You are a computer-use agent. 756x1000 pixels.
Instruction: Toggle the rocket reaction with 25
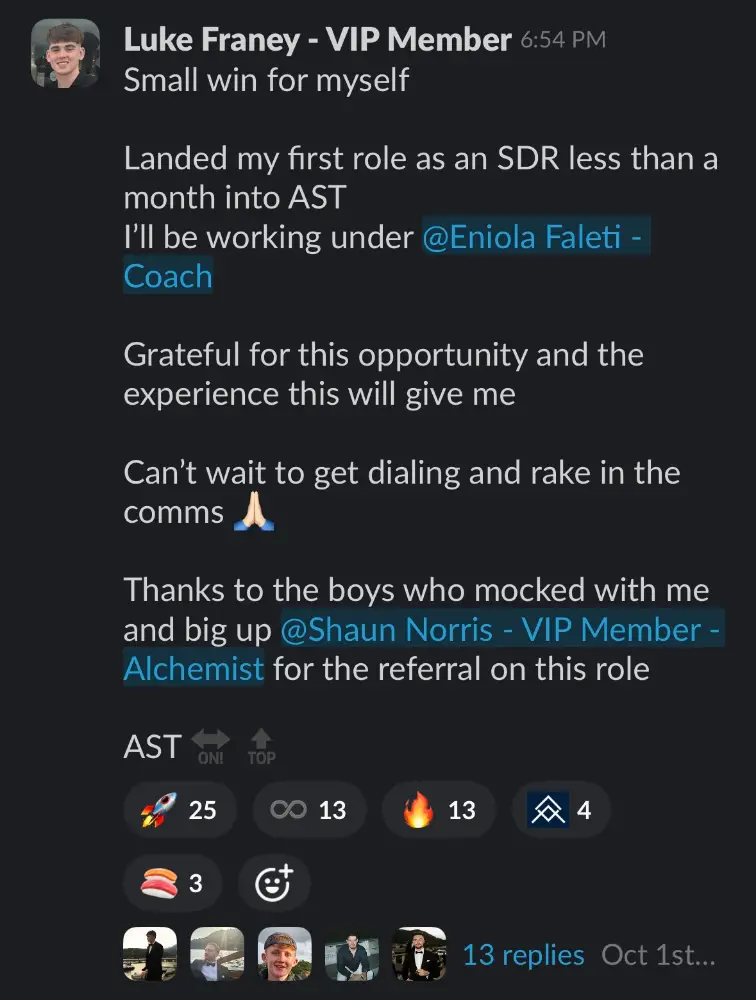click(x=180, y=809)
